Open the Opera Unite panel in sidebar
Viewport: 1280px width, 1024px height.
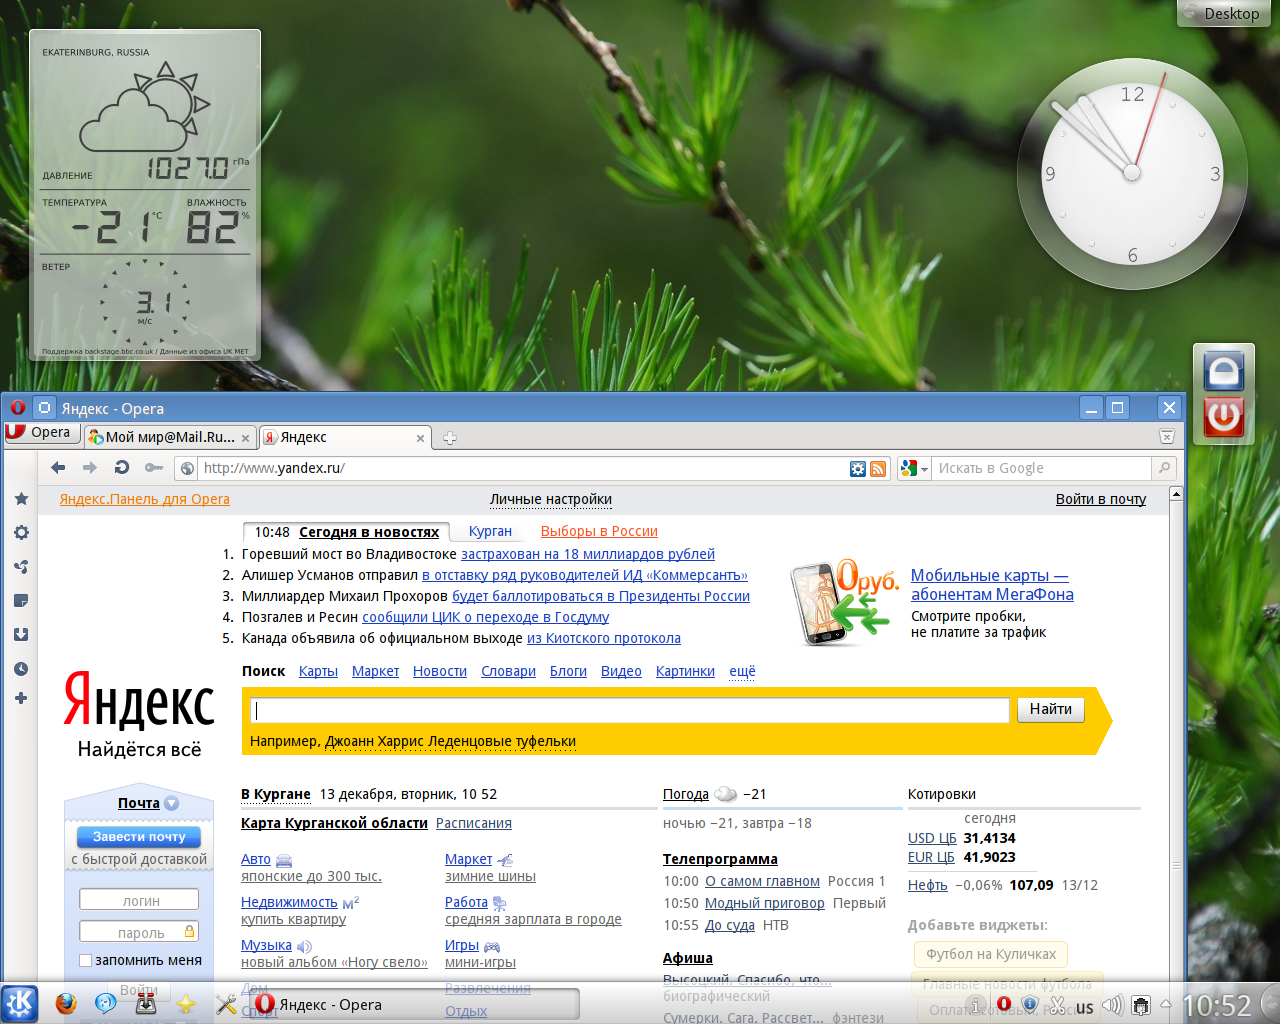click(x=21, y=567)
